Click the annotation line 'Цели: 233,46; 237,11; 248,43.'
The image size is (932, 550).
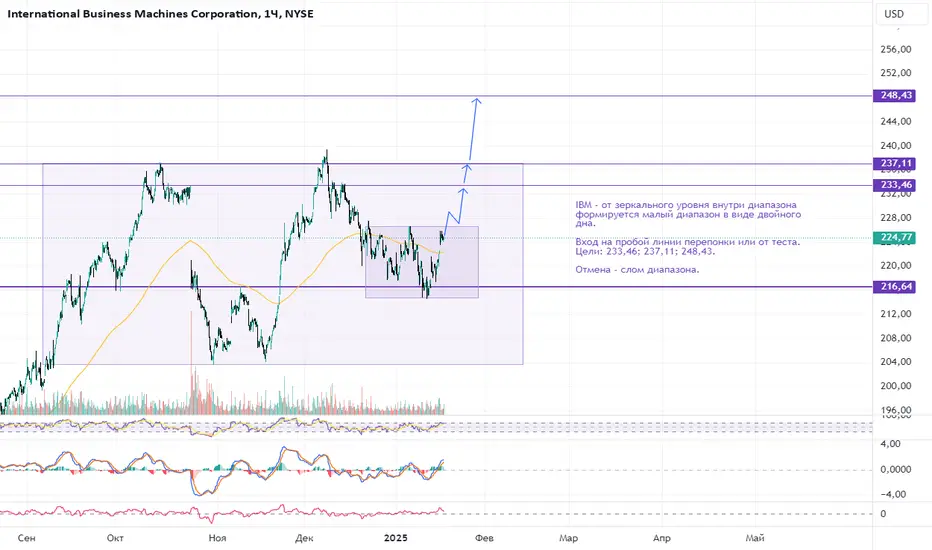point(645,252)
